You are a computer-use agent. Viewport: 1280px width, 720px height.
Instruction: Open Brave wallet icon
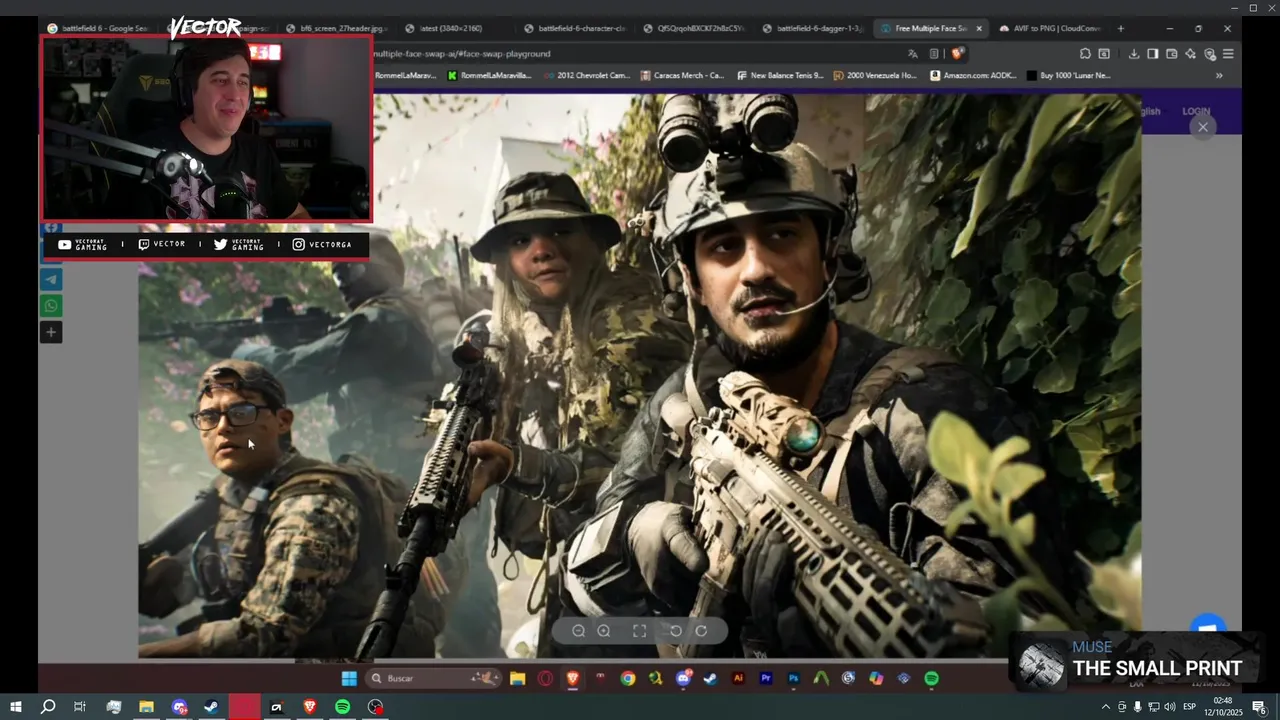coord(1171,54)
